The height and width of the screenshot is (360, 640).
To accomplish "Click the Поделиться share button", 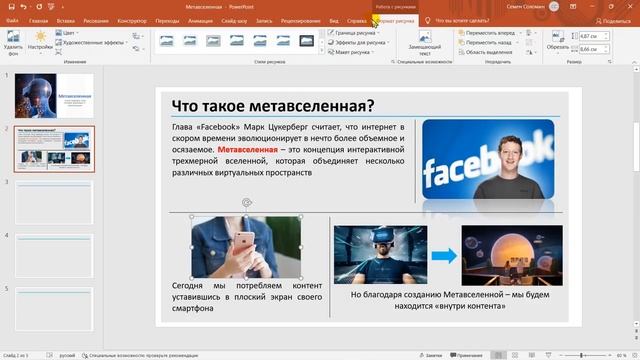I will coord(613,21).
